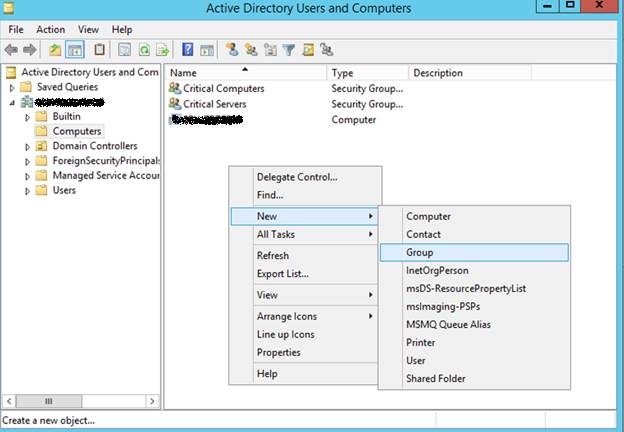Expand the Managed Service Accounts node

tap(27, 176)
